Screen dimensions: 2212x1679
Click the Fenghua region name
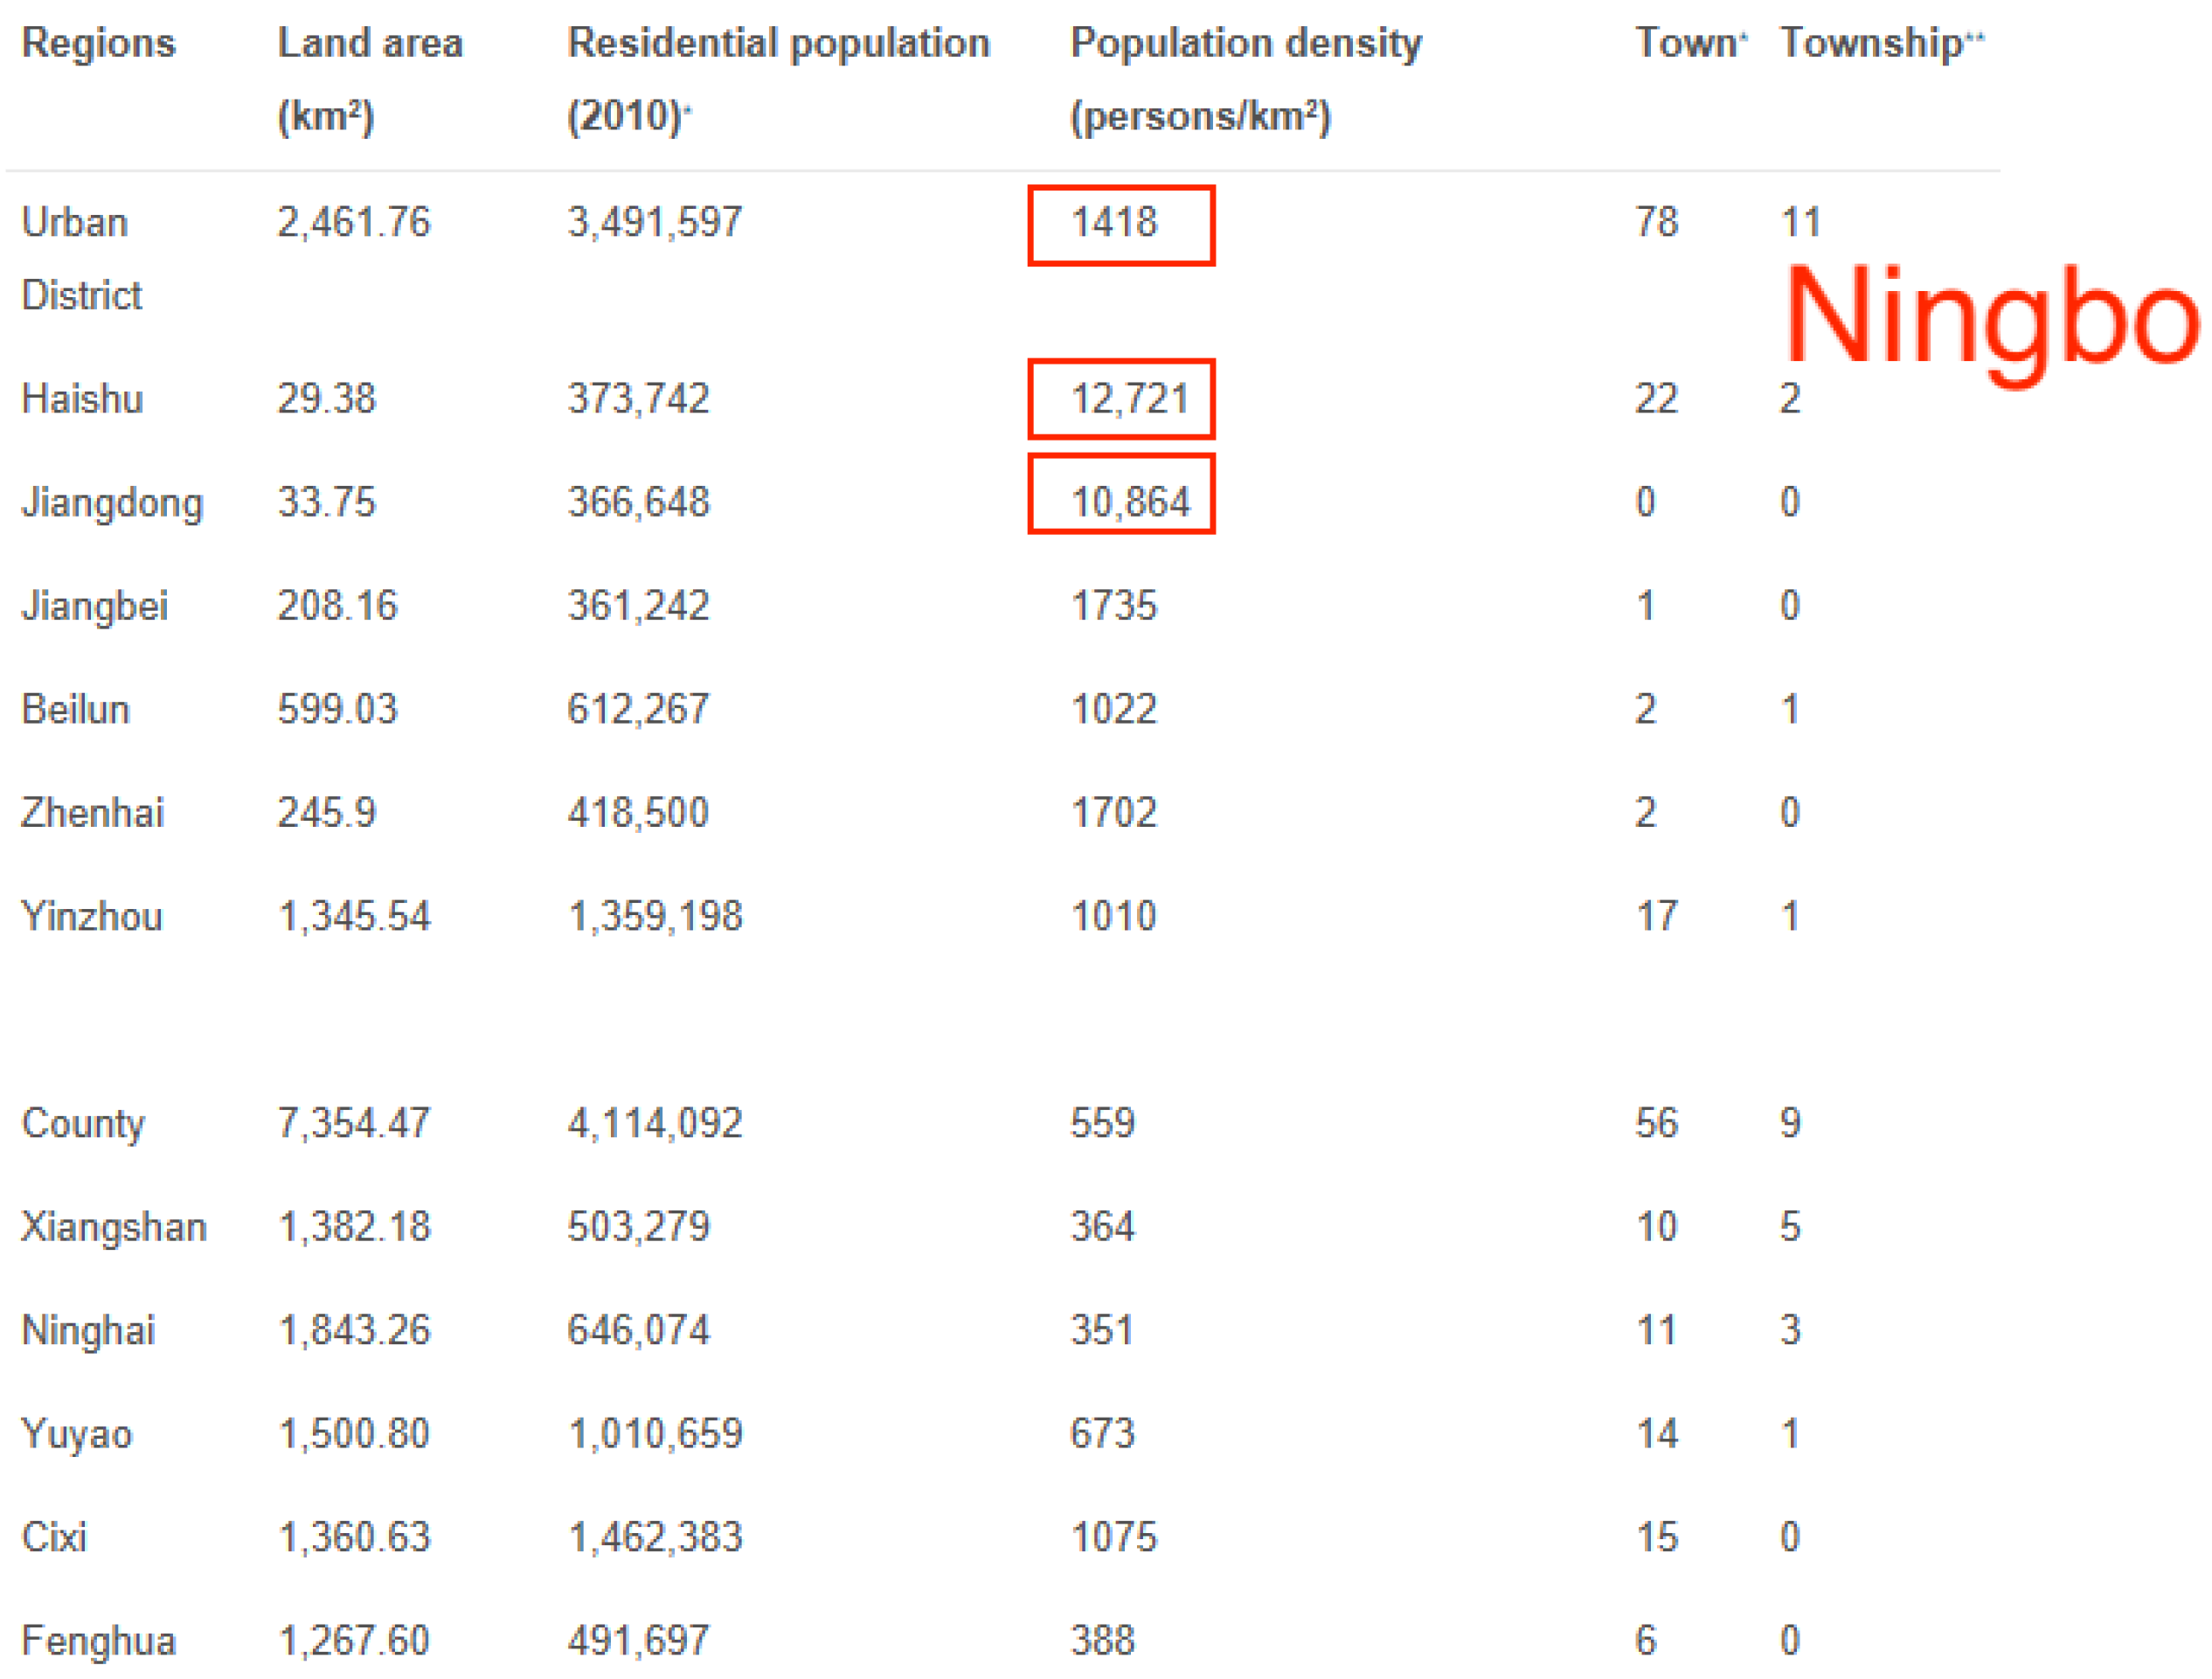coord(98,1641)
